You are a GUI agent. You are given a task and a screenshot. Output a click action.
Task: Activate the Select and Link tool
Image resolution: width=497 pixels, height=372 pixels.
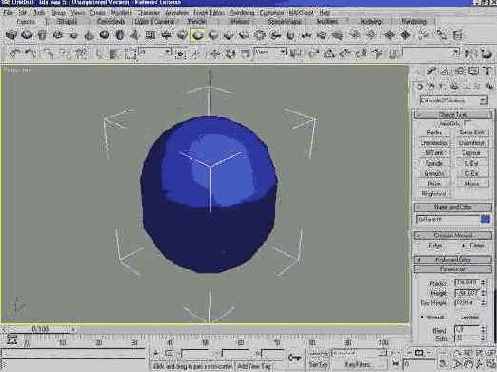point(47,53)
